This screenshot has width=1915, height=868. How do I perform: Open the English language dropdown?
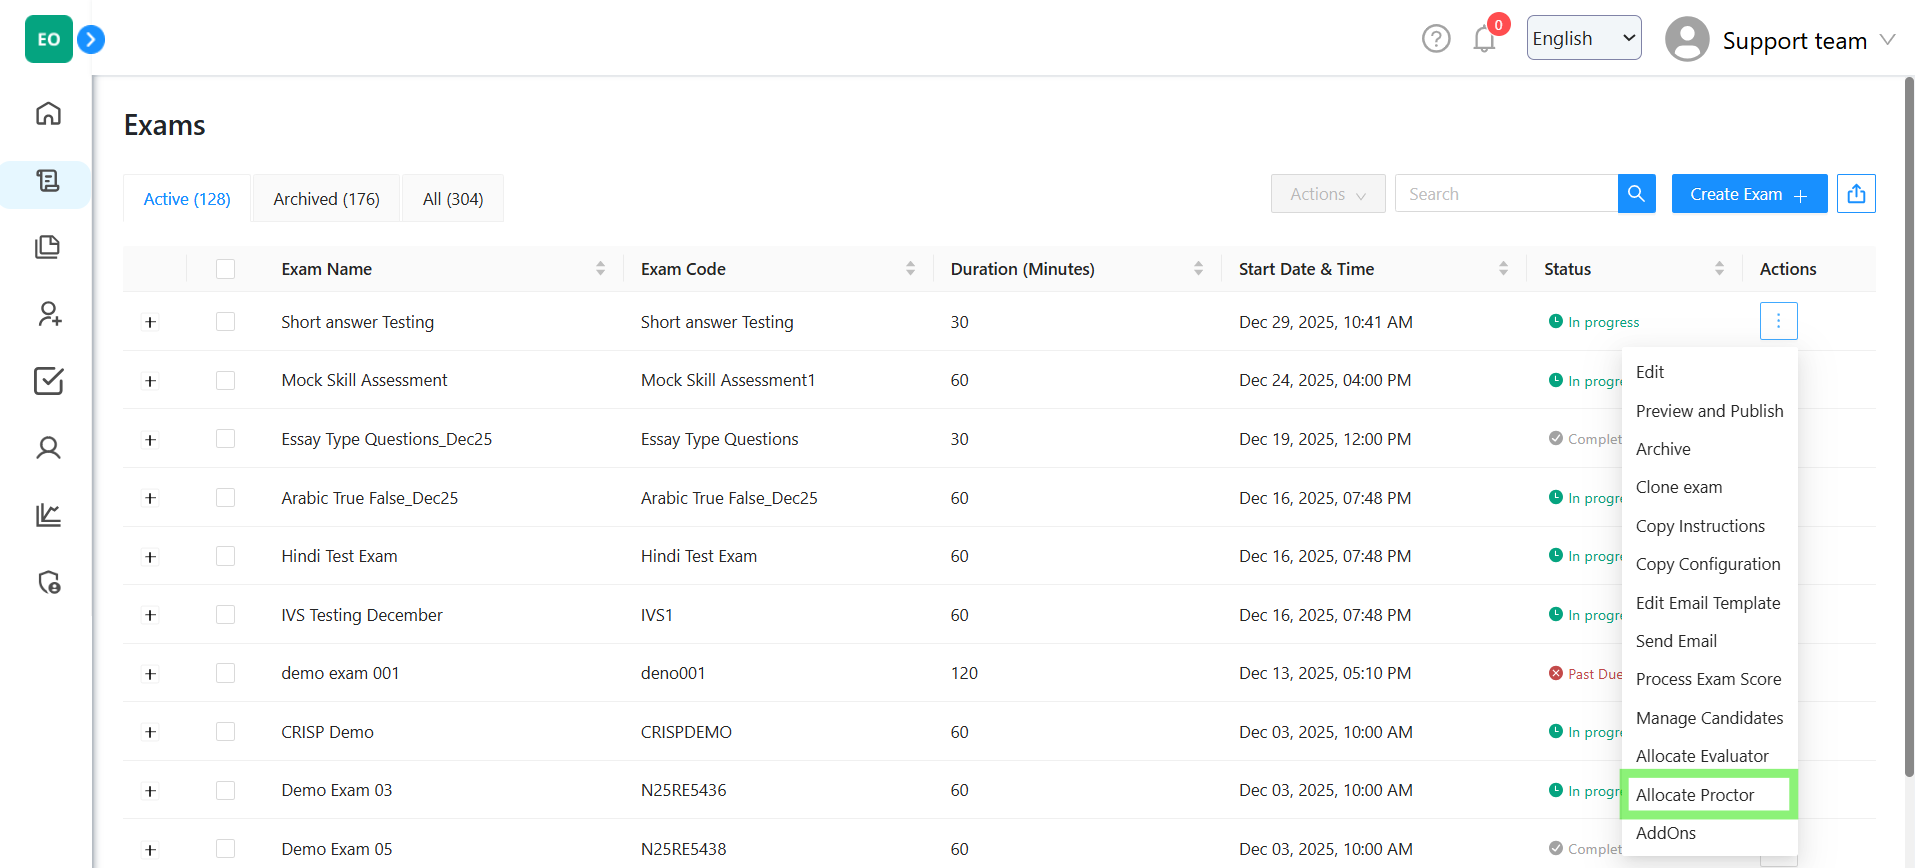pos(1583,38)
